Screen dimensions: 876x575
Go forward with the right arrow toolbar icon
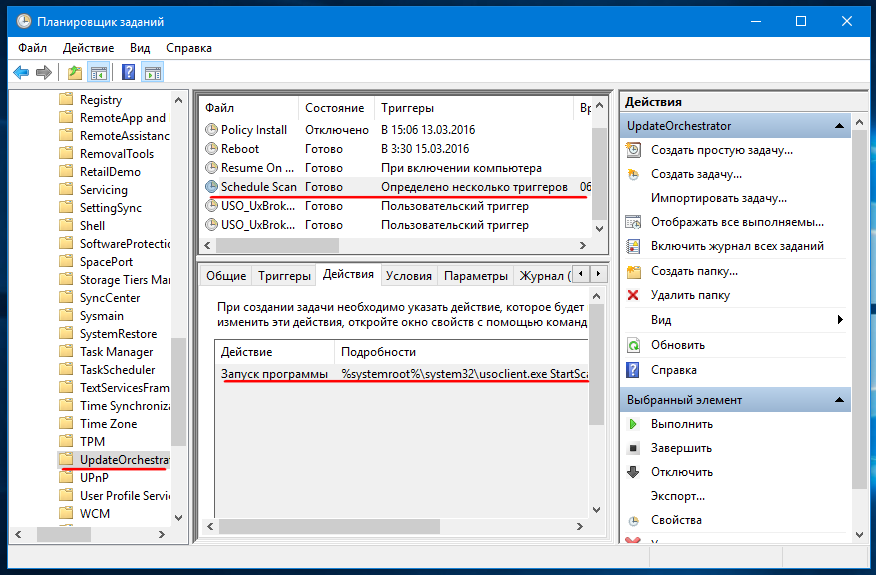tap(44, 72)
